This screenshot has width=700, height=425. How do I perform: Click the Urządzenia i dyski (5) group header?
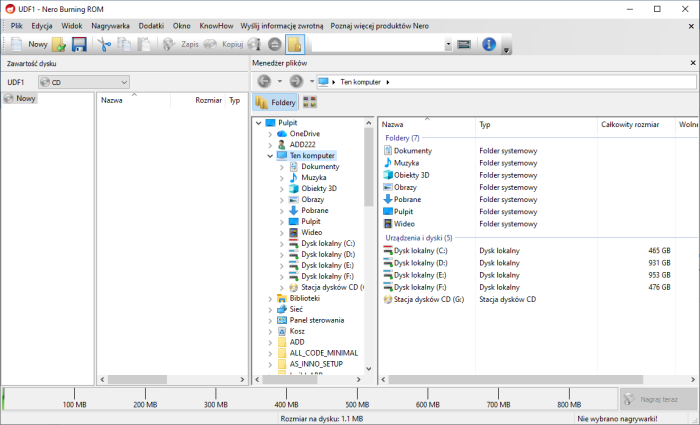[419, 238]
